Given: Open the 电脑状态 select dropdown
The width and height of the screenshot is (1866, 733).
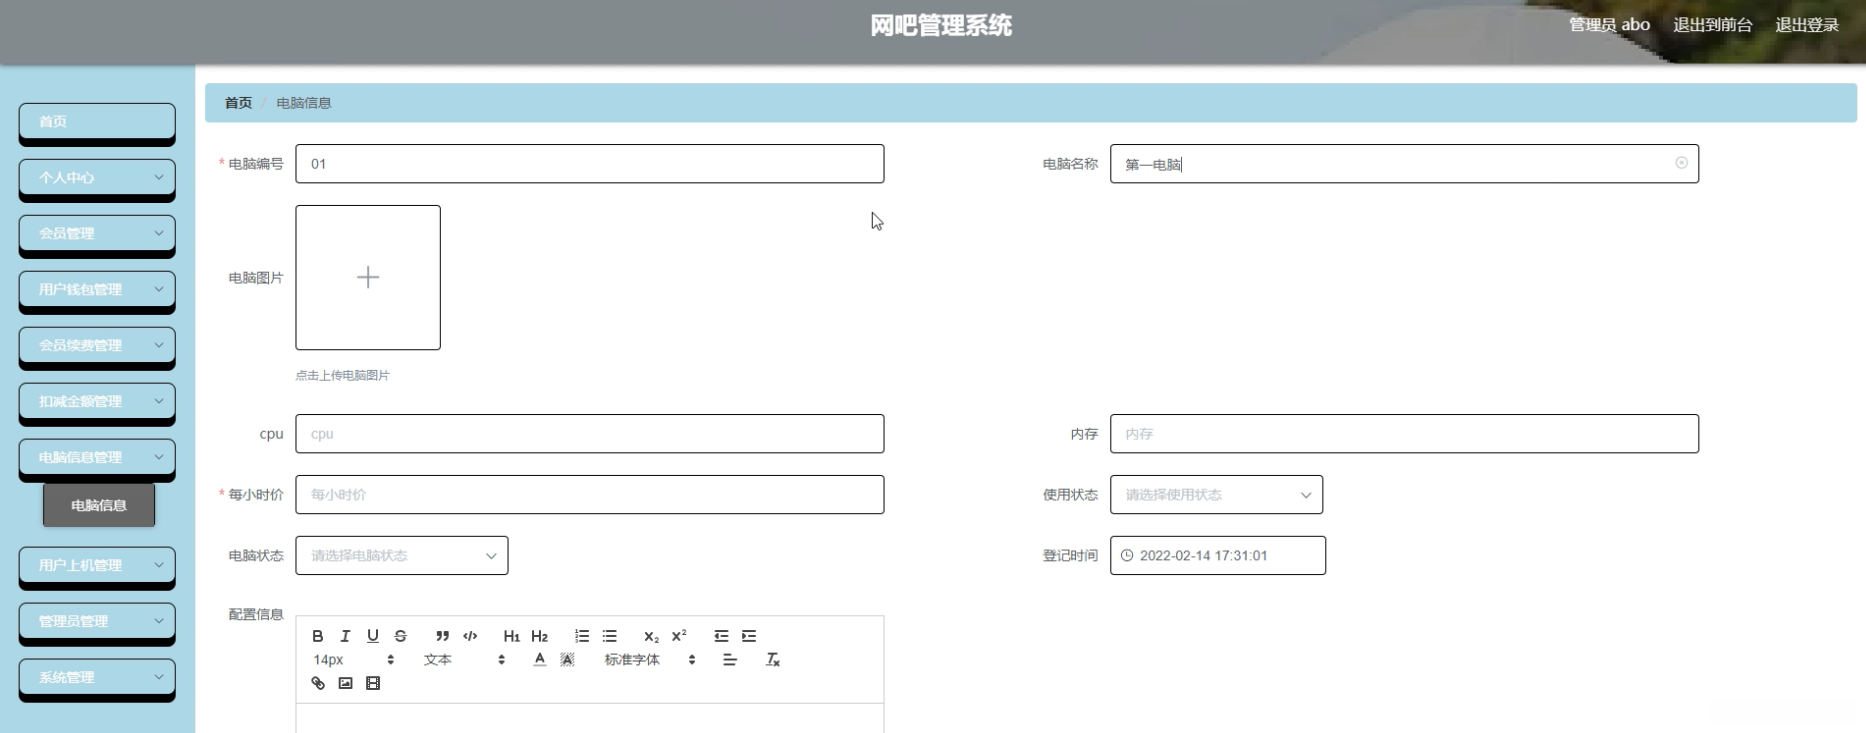Looking at the screenshot, I should (402, 556).
